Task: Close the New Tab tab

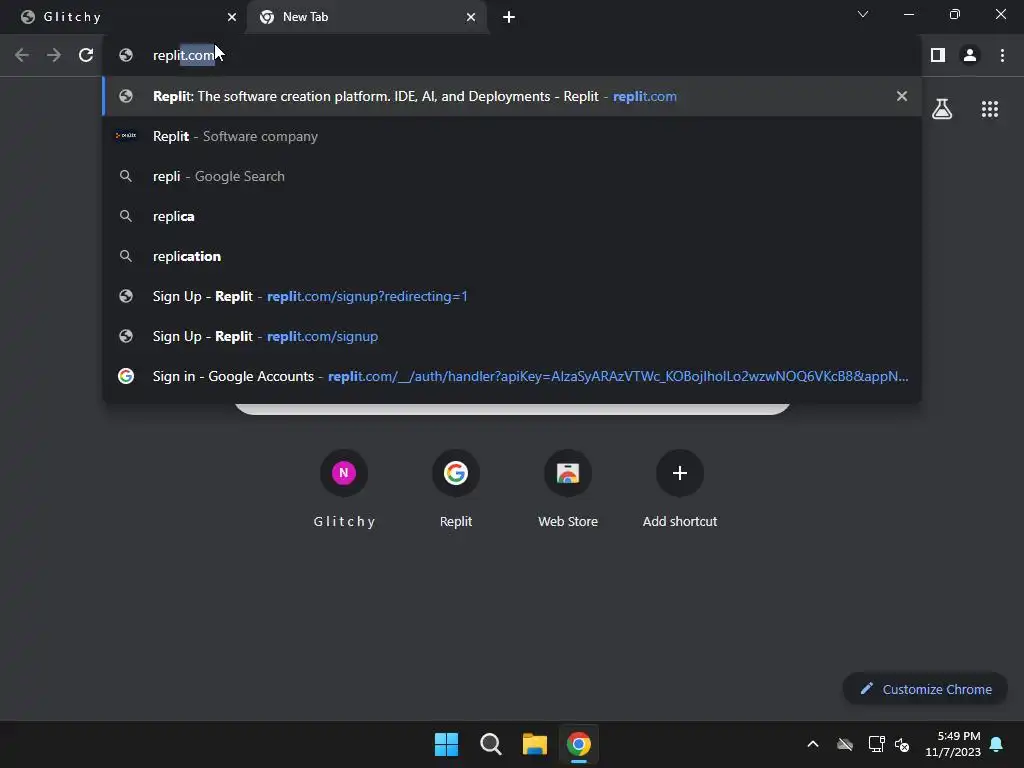Action: pos(471,17)
